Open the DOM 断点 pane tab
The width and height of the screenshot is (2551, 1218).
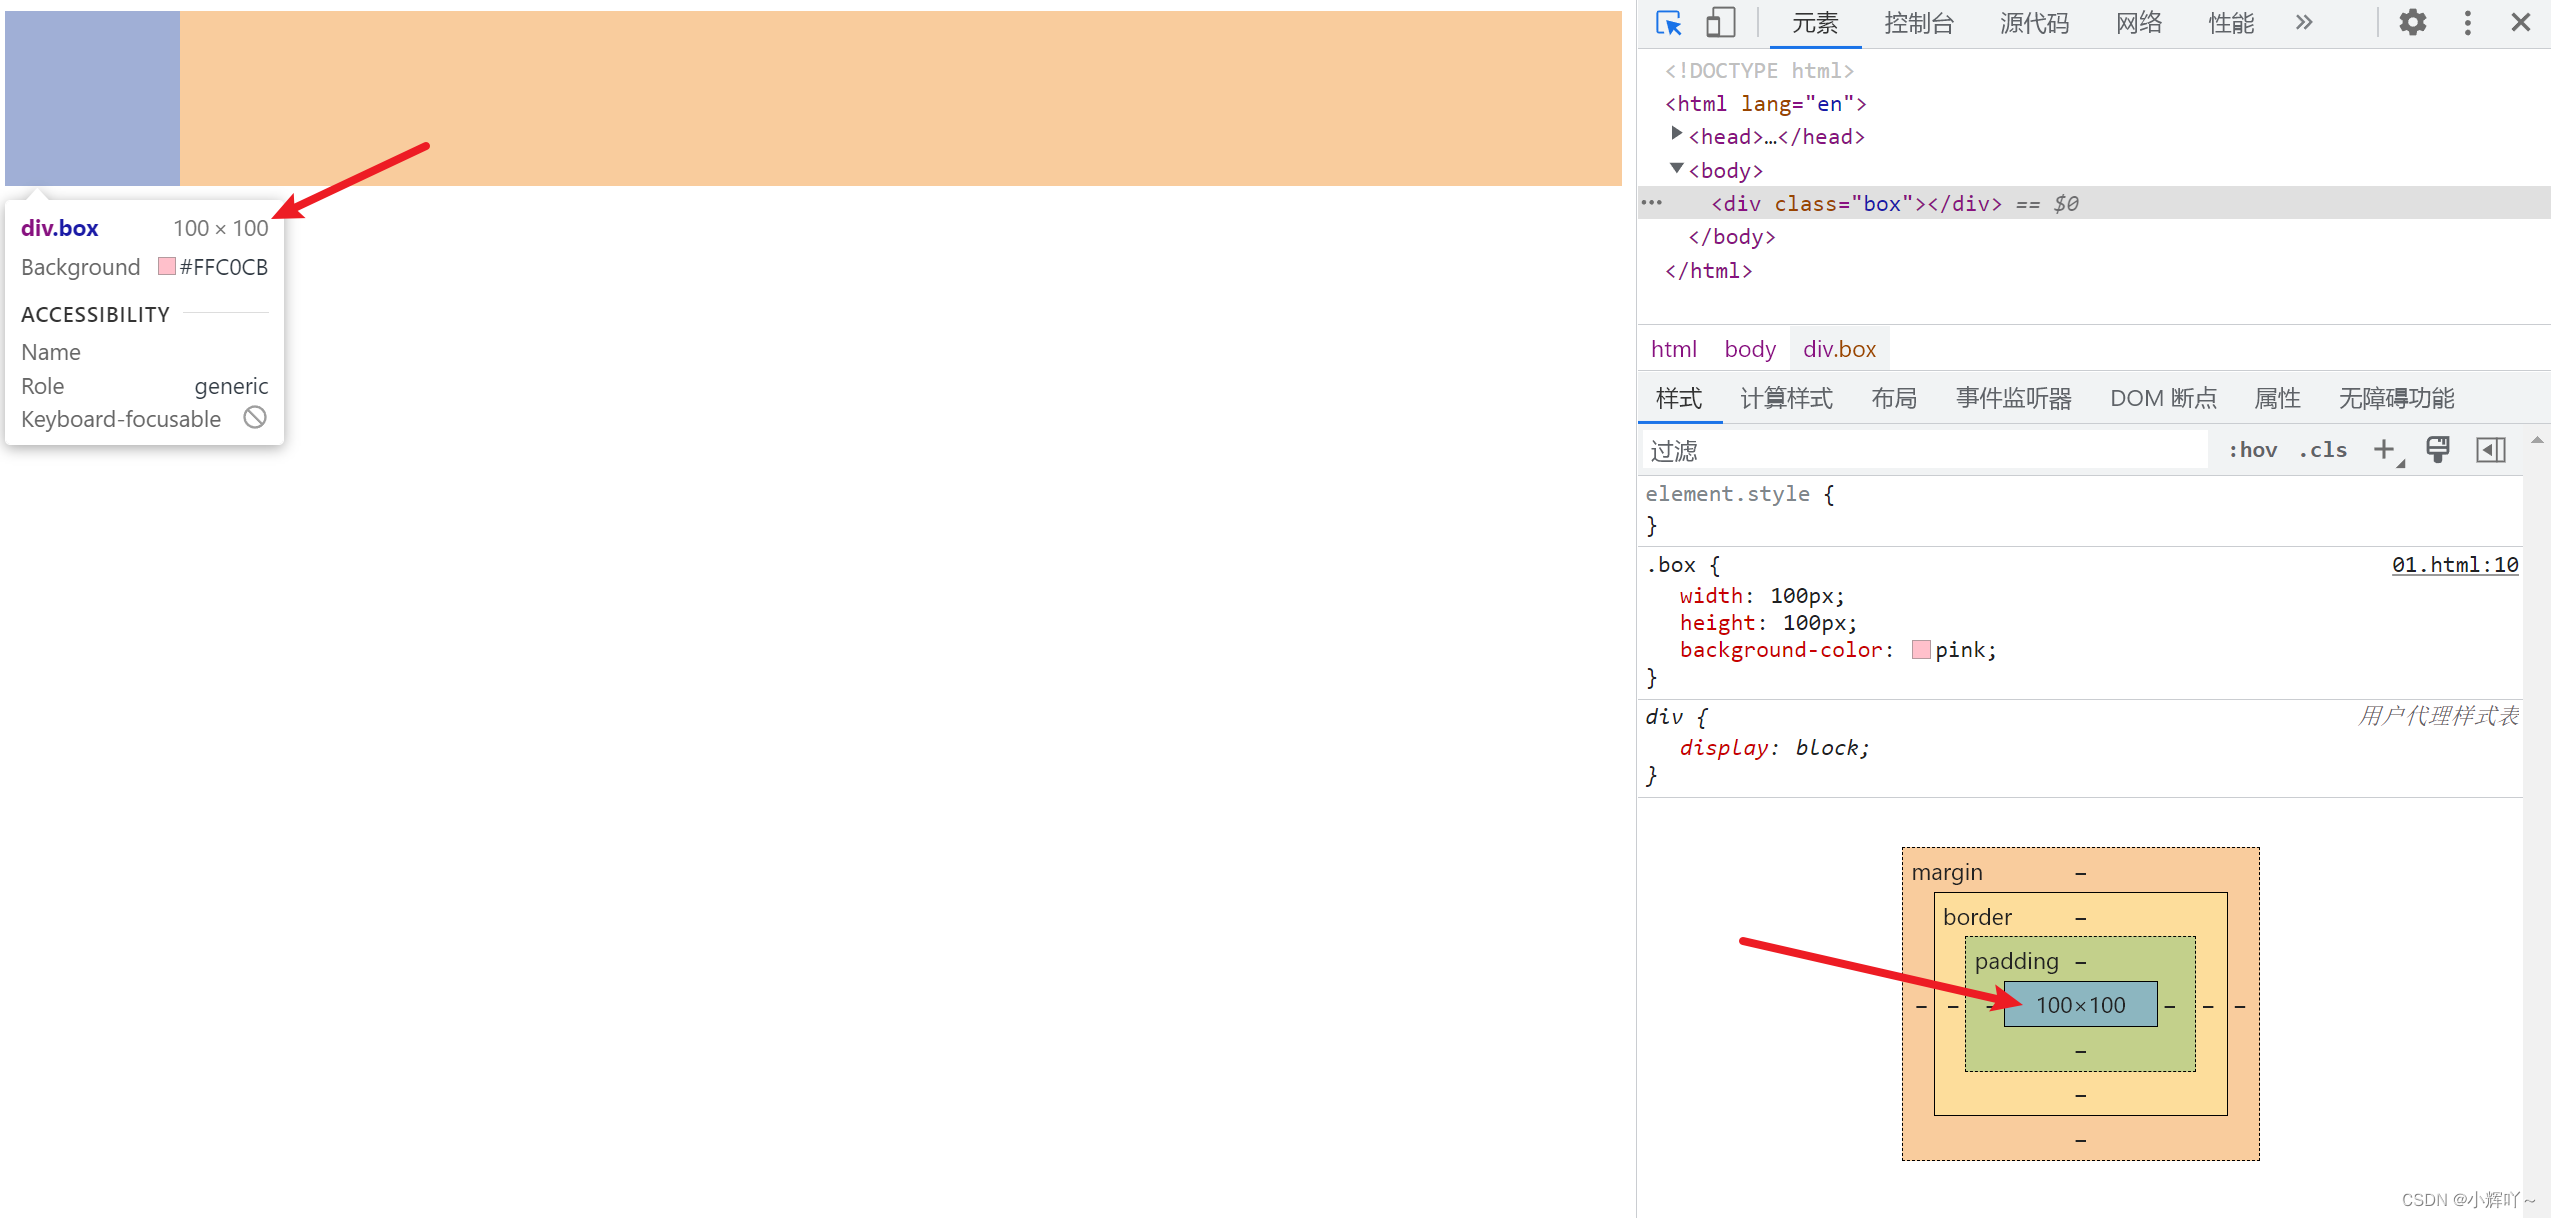(2163, 398)
